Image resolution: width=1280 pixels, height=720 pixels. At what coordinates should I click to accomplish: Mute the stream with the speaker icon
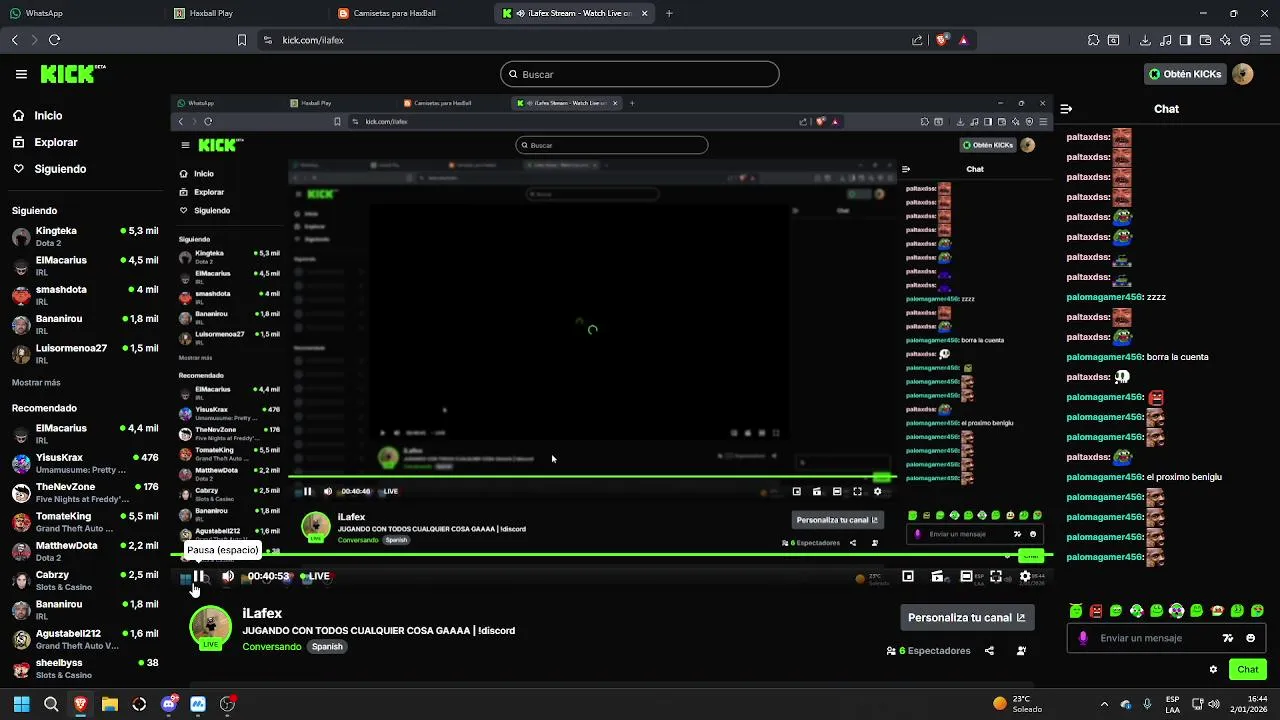point(228,576)
